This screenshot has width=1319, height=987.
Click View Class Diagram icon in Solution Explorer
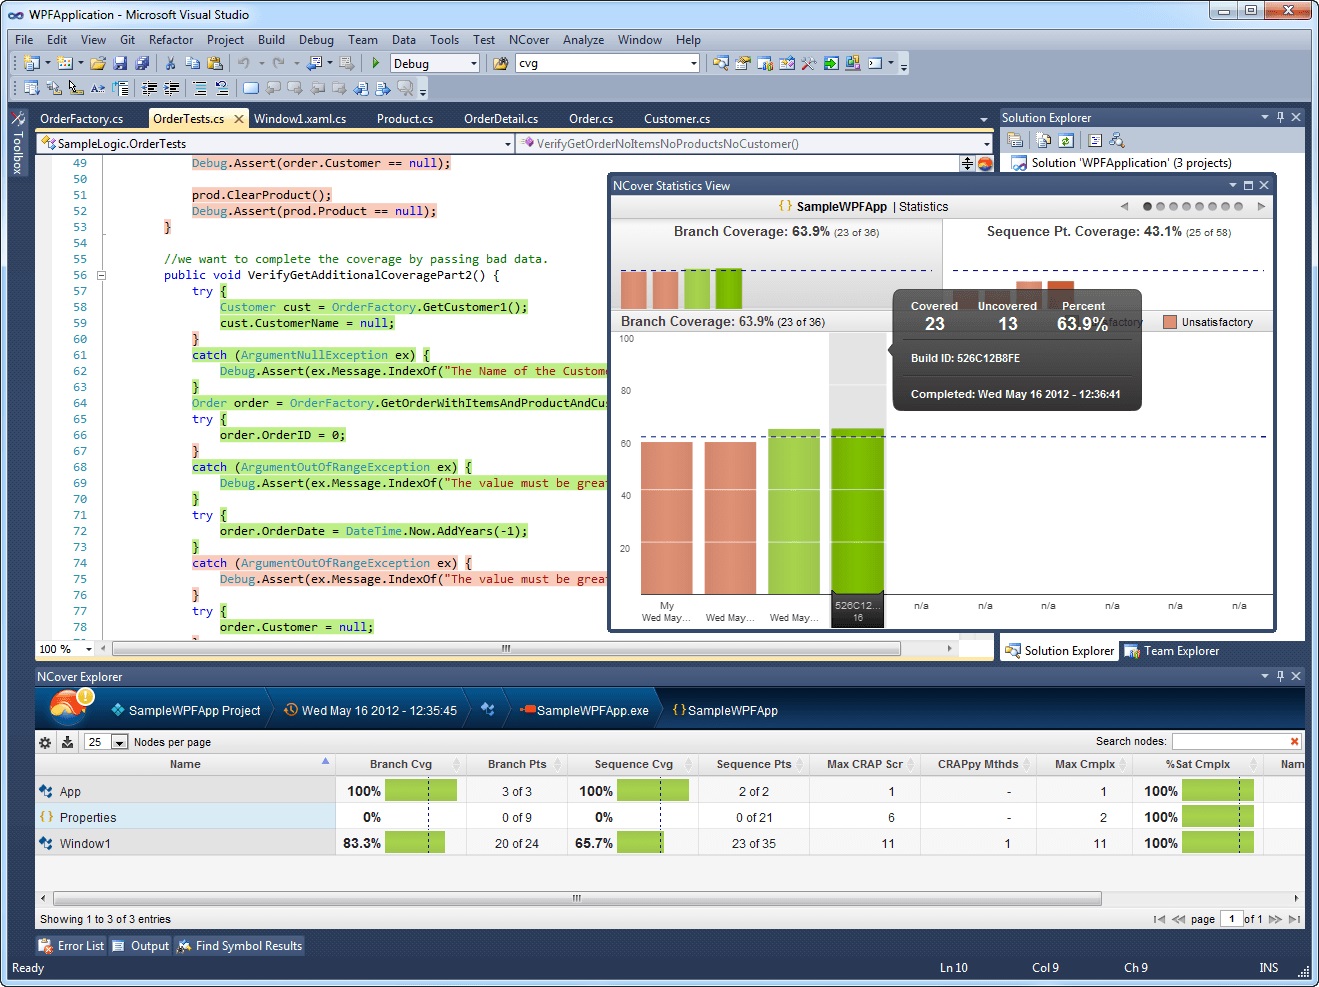[1117, 140]
